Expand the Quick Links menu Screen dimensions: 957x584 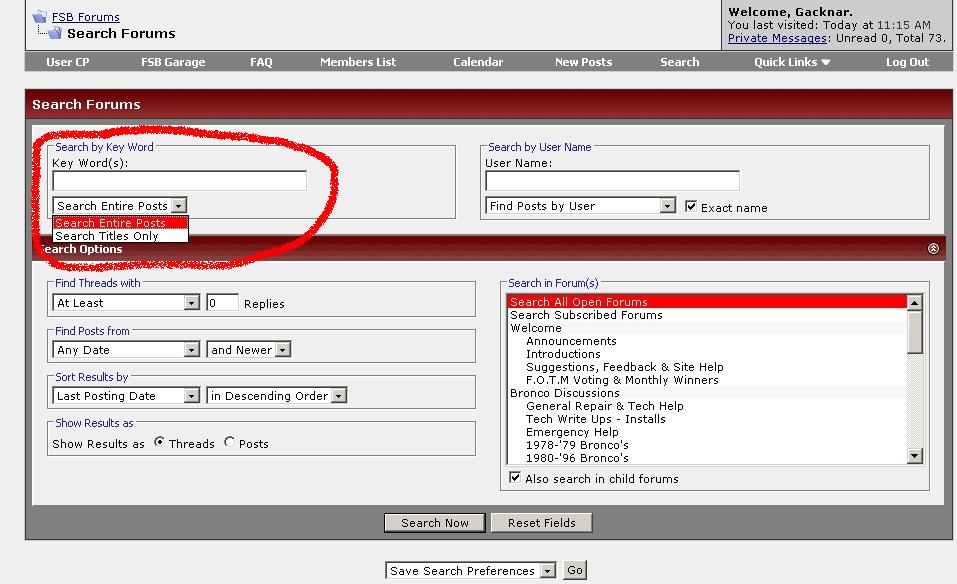point(792,62)
